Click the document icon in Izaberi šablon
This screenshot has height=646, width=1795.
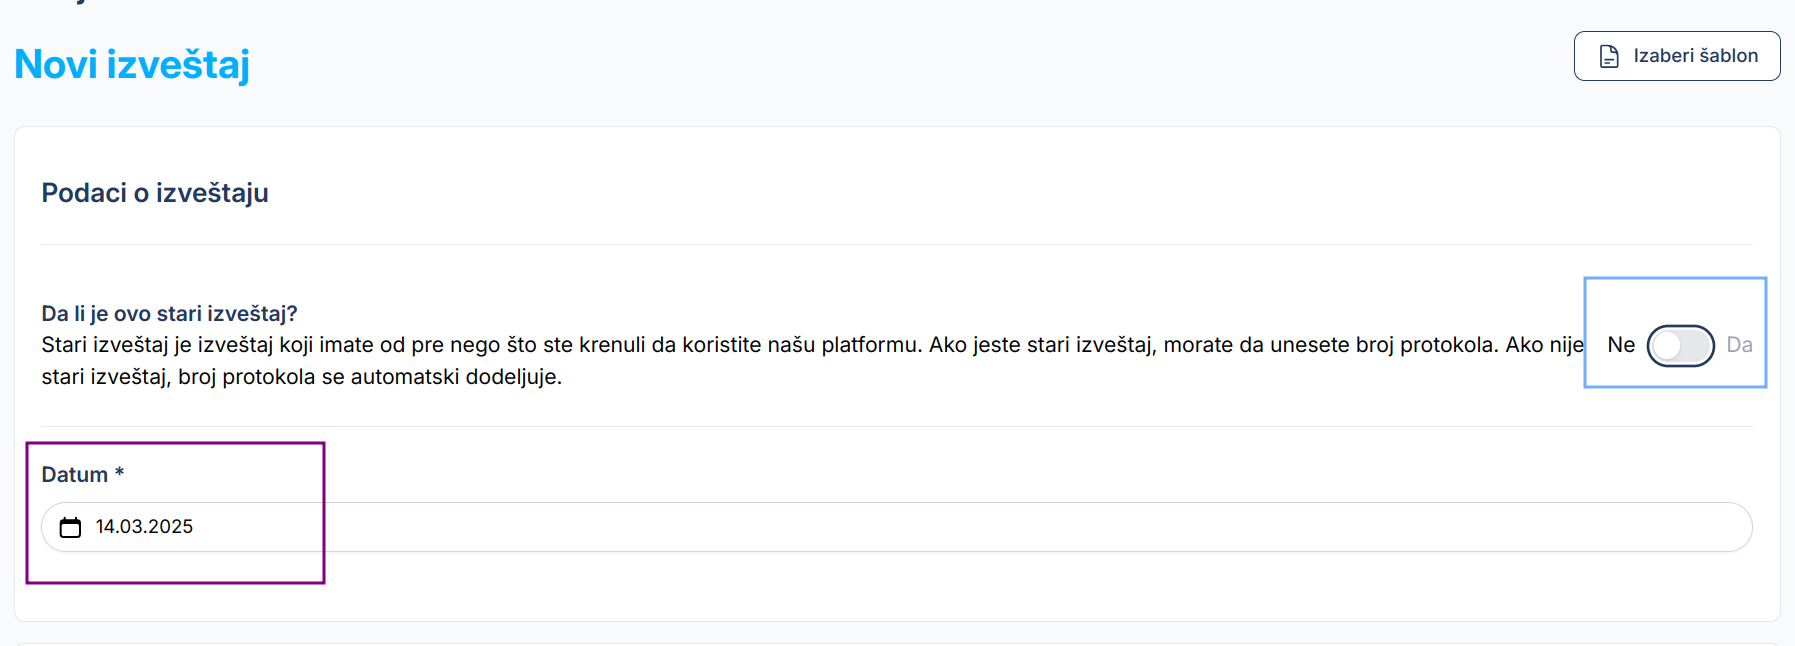coord(1609,57)
